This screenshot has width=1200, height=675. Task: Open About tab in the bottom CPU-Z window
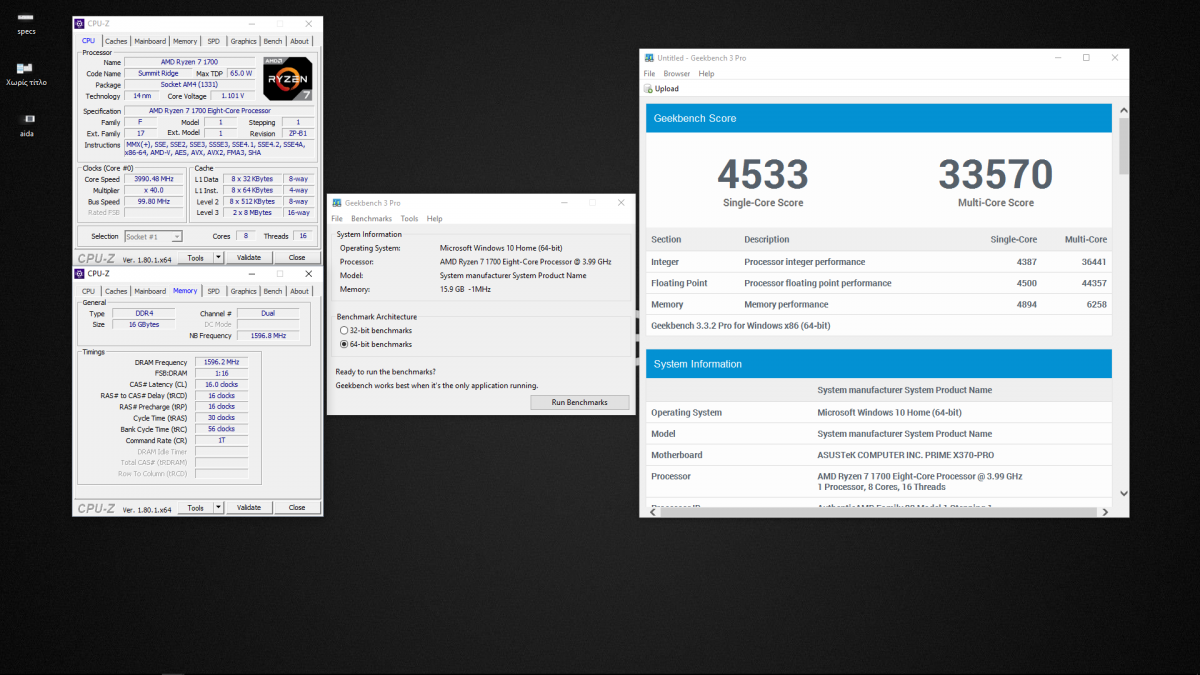300,291
